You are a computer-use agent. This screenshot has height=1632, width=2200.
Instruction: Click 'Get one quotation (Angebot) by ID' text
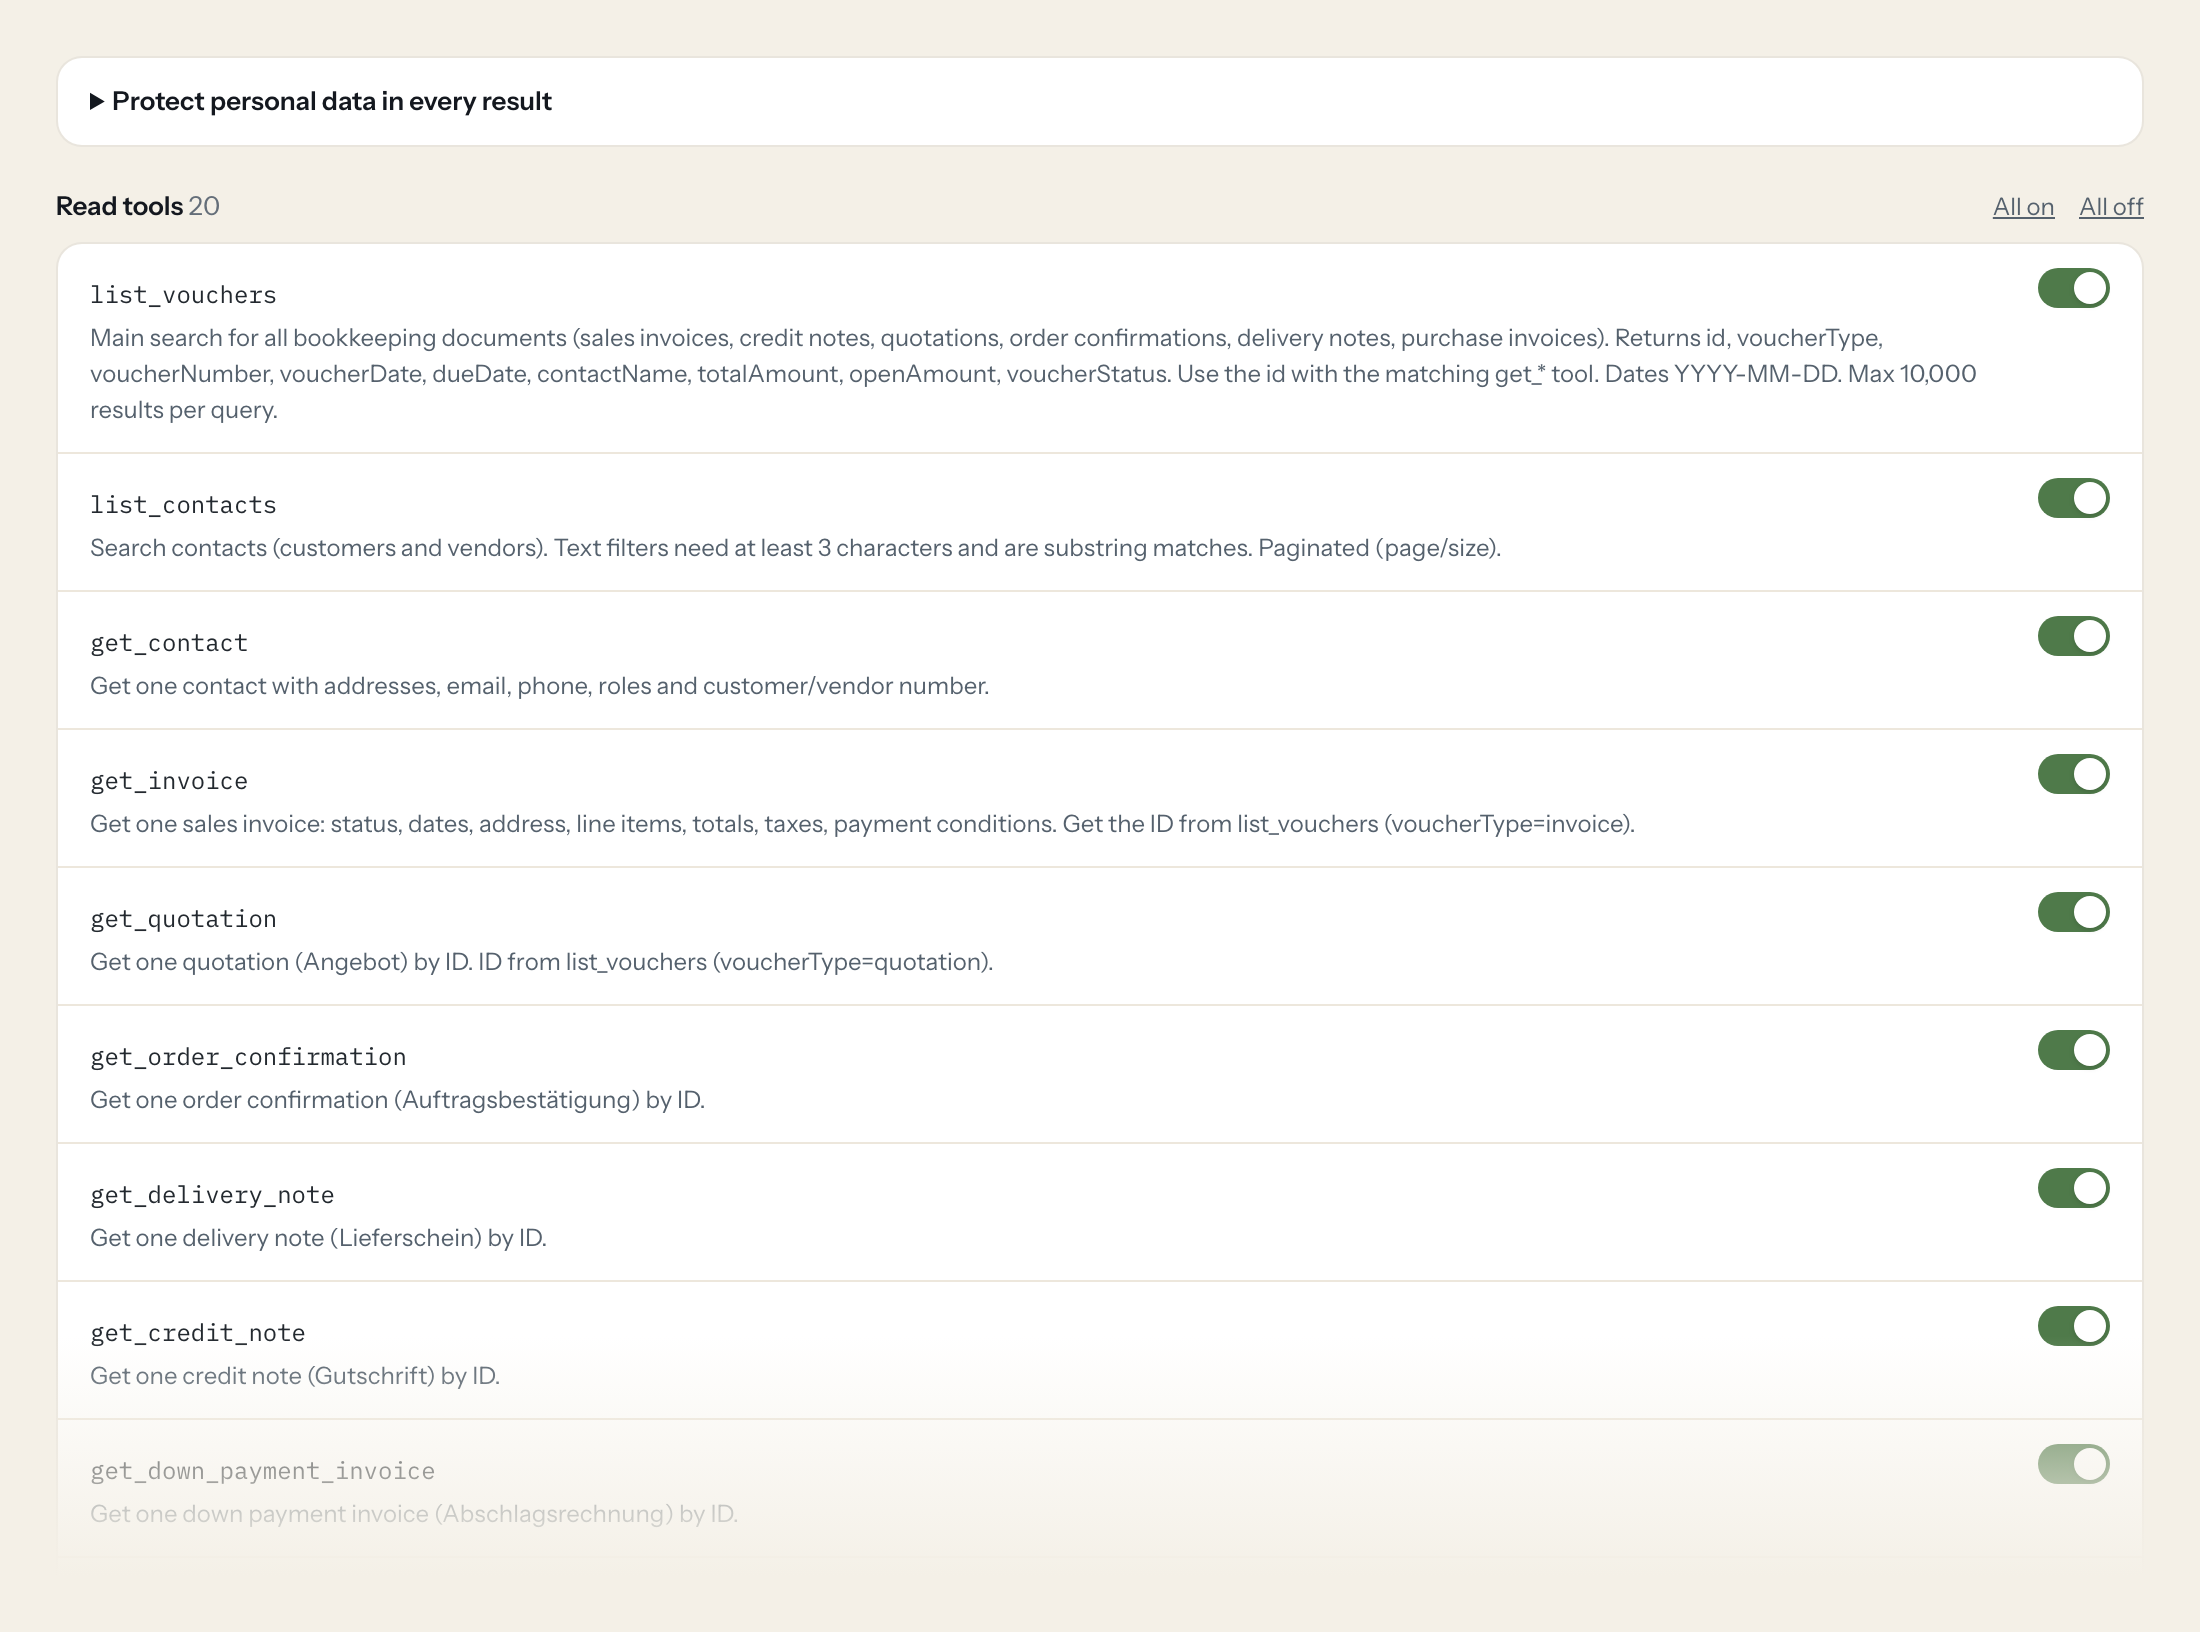tap(541, 962)
